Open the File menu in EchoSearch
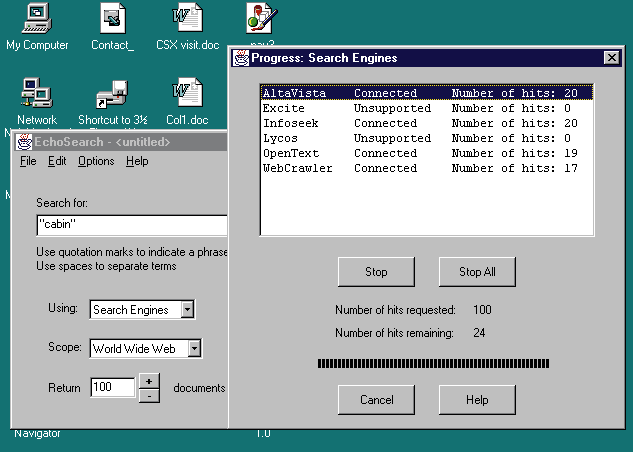Screen dimensions: 633x452 click(28, 161)
